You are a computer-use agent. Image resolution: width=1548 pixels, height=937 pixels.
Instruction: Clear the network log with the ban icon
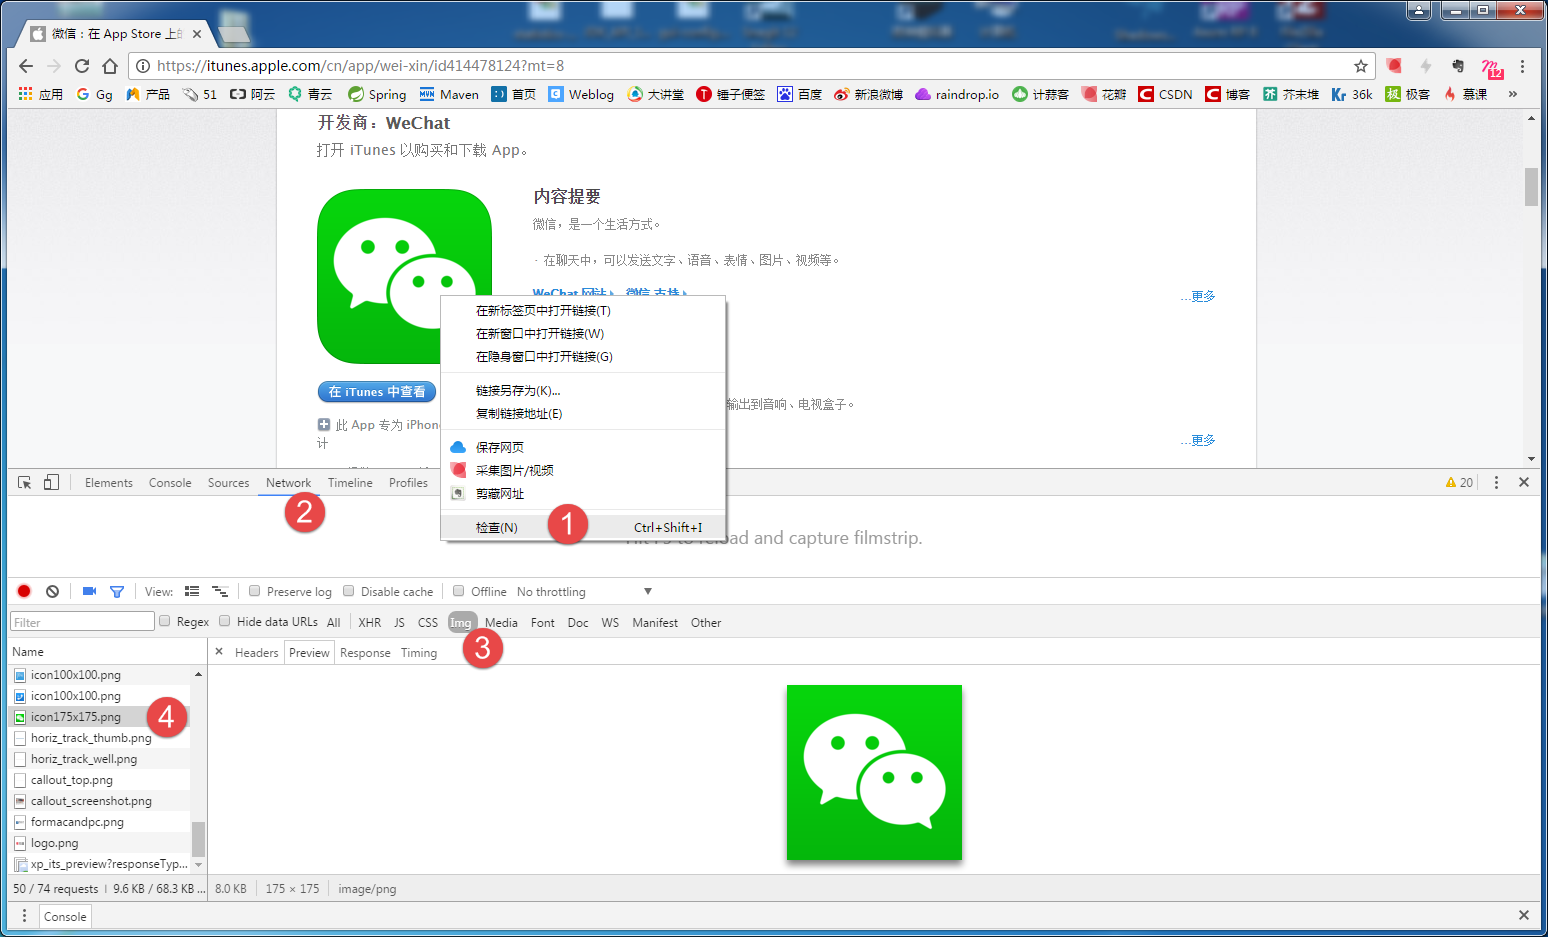tap(52, 591)
